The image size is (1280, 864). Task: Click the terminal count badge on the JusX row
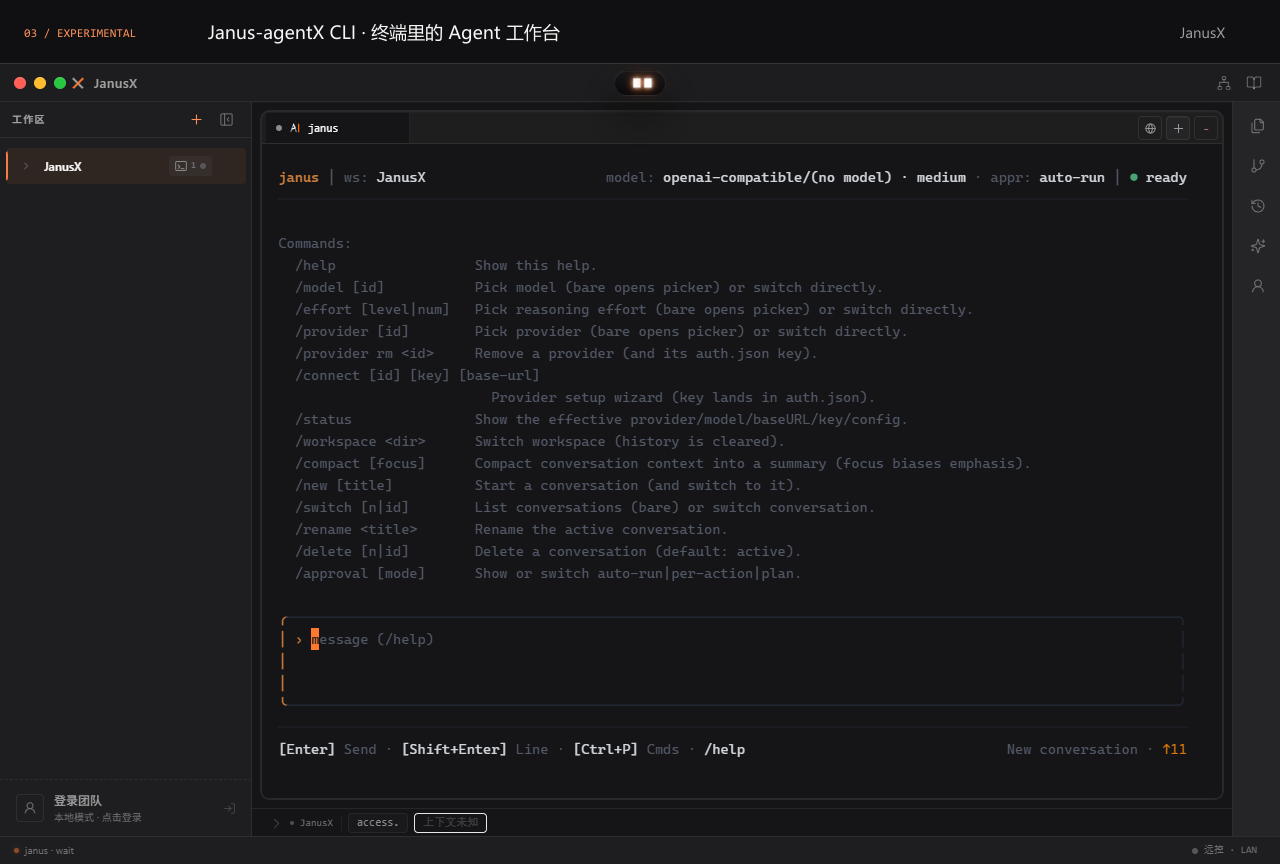[x=190, y=166]
